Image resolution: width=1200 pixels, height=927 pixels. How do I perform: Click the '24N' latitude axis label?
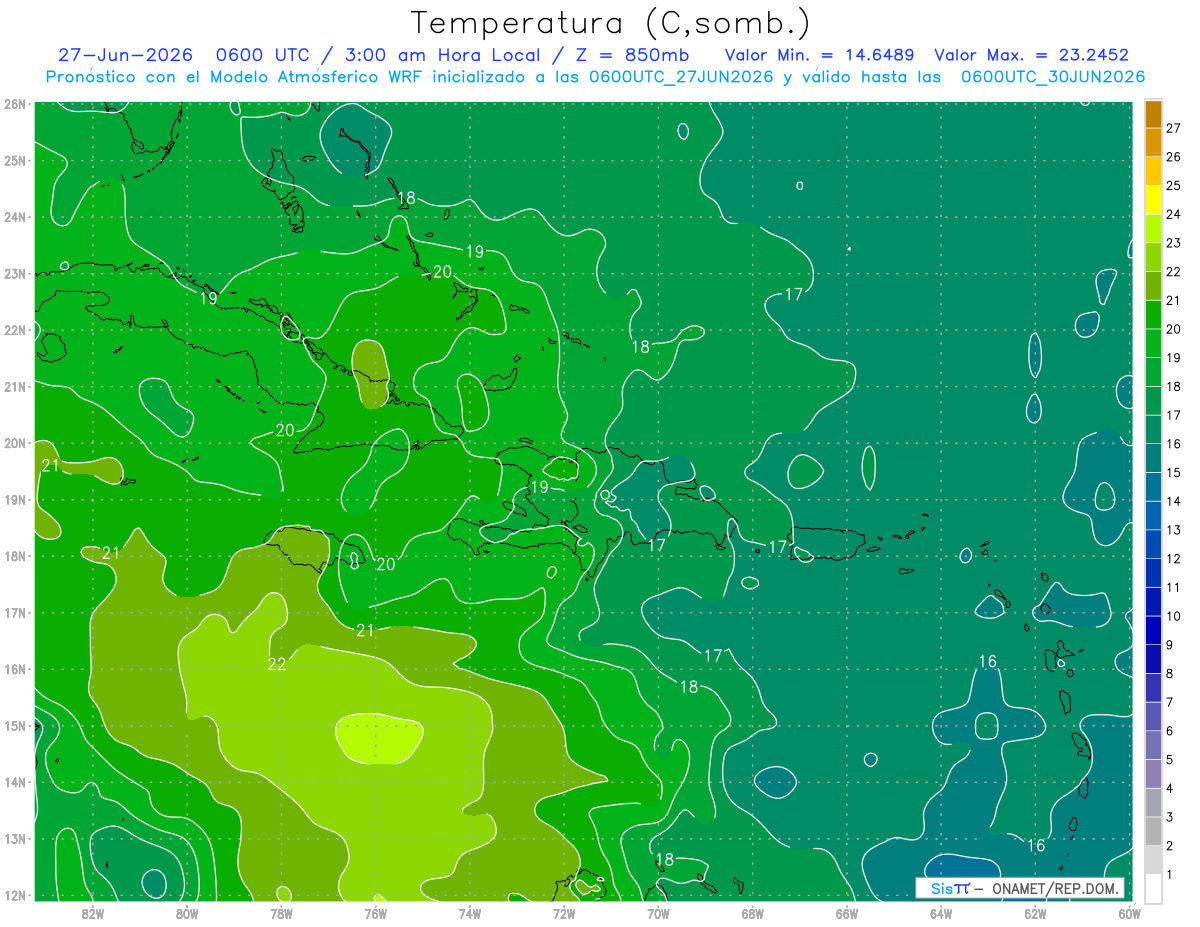tap(16, 217)
